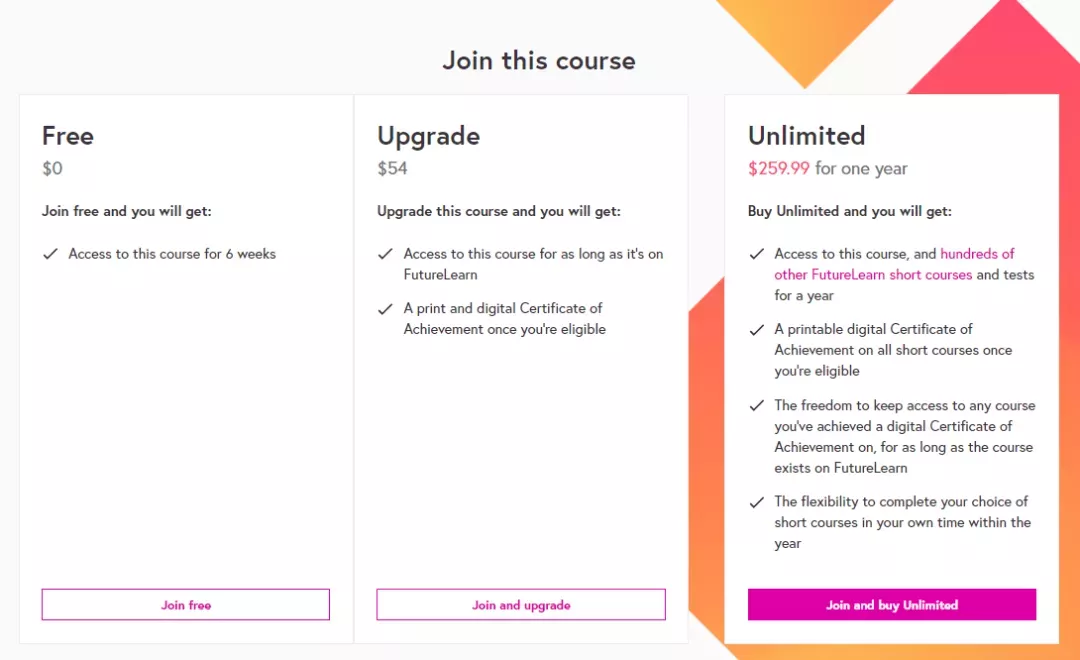
Task: Click the Unlimited plan heading
Action: click(807, 136)
